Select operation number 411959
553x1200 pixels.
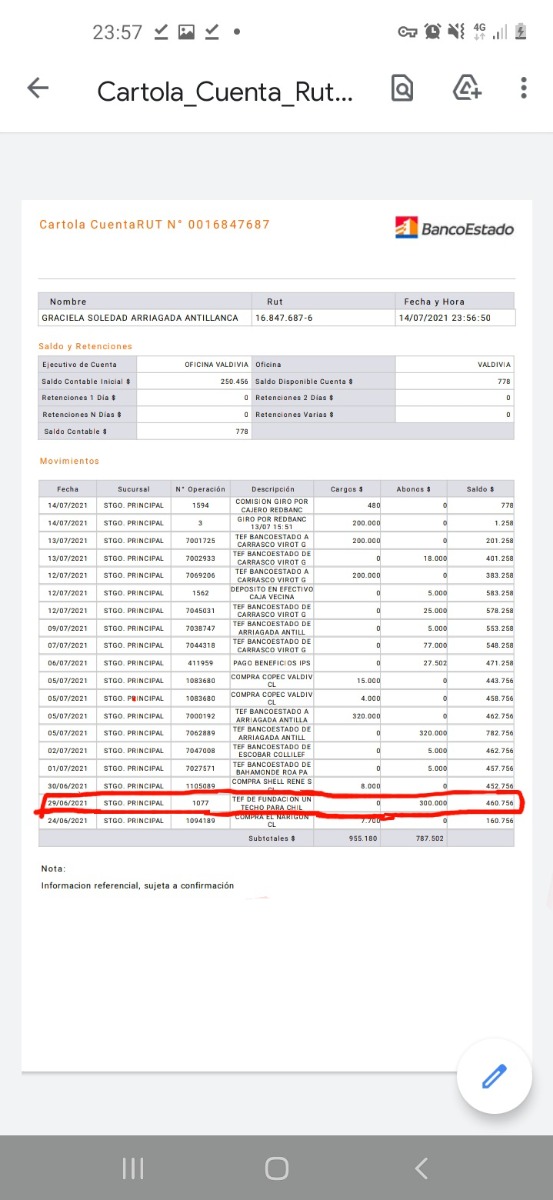point(200,663)
